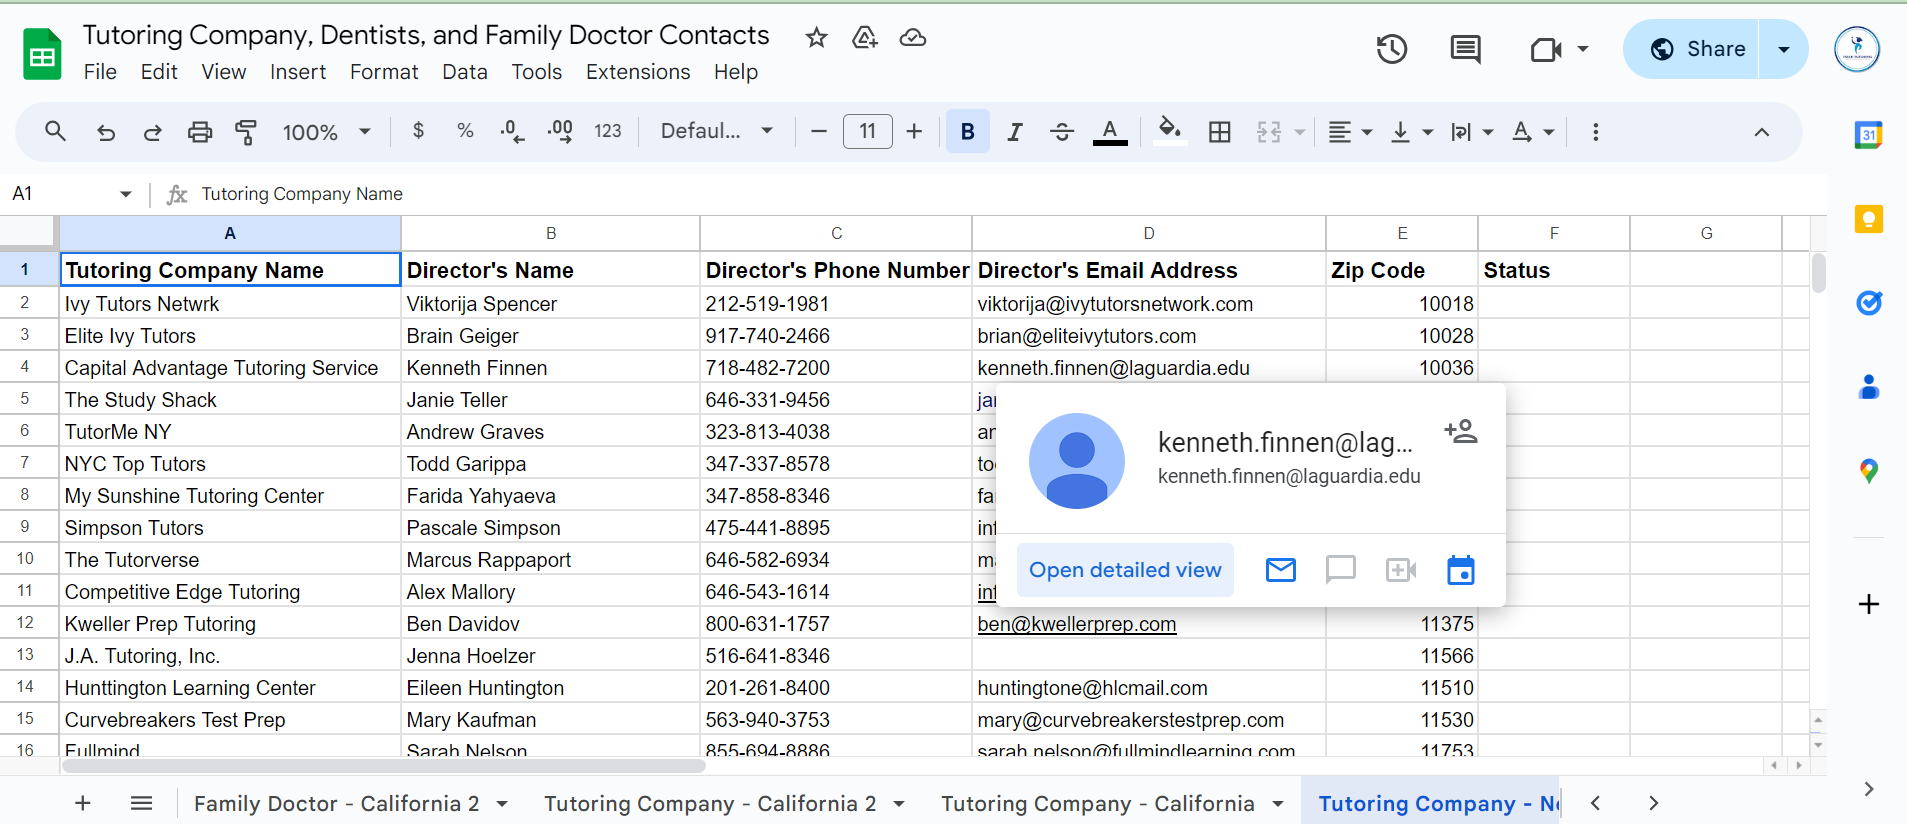Image resolution: width=1907 pixels, height=824 pixels.
Task: Switch to Tutoring Company - California 2 sheet
Action: pyautogui.click(x=710, y=804)
